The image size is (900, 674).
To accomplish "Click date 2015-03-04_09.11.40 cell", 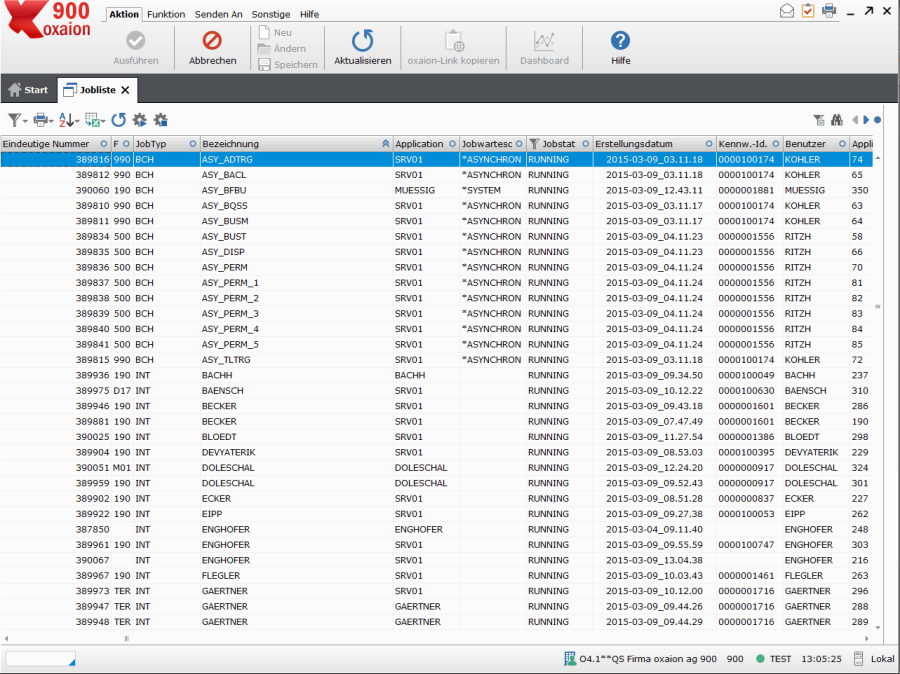I will 654,529.
